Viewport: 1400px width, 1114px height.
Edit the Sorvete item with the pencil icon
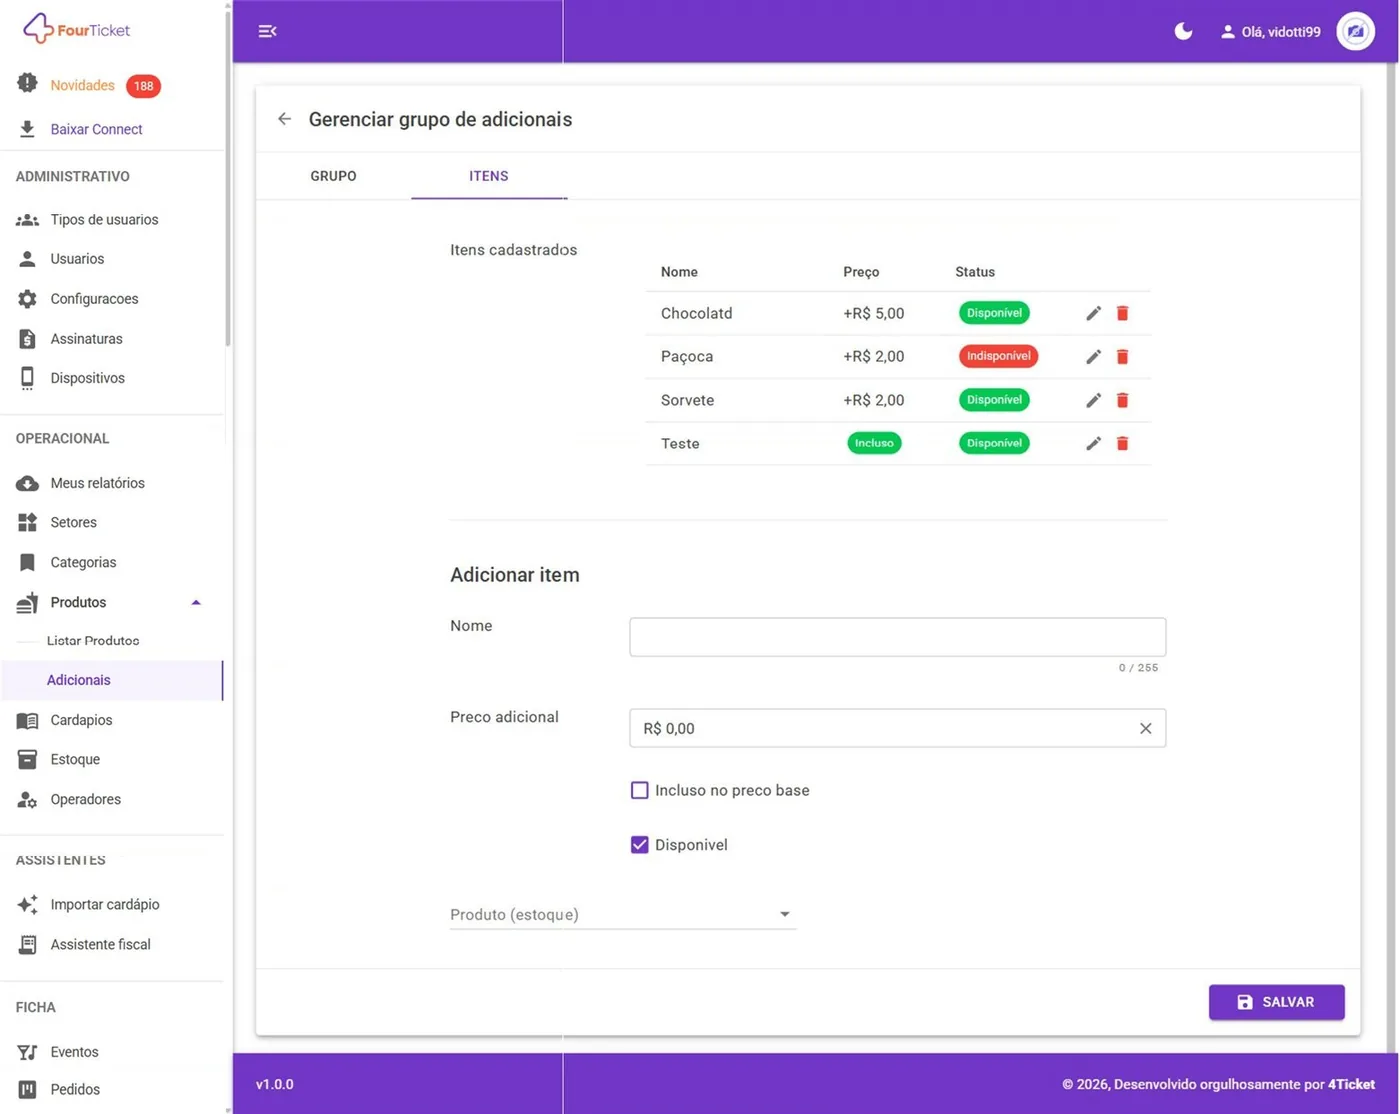pyautogui.click(x=1093, y=400)
